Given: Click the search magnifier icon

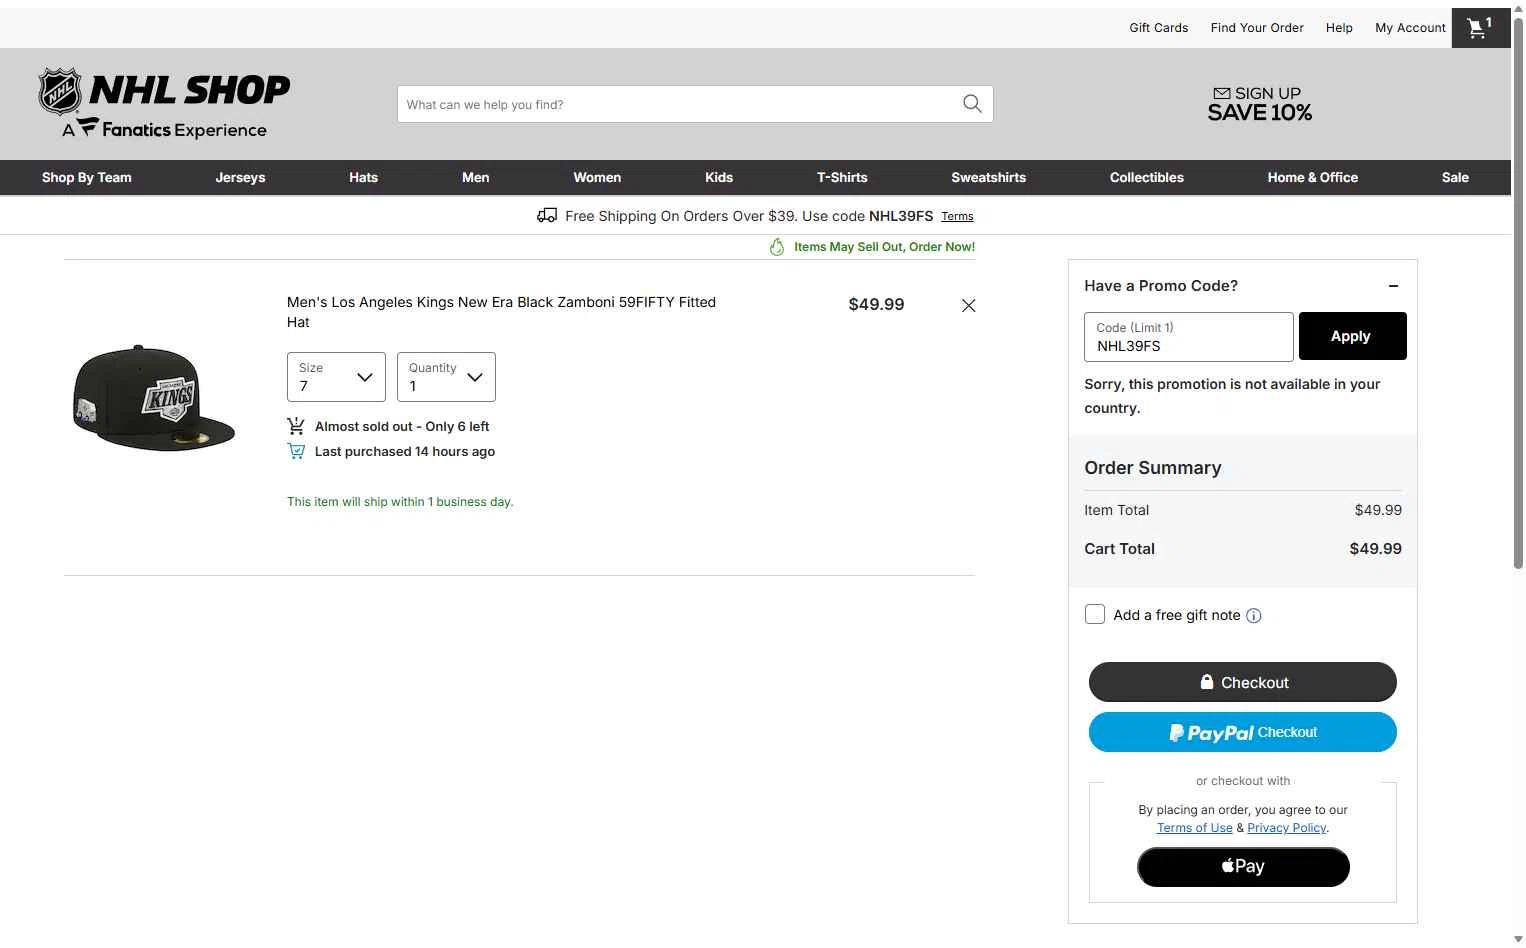Looking at the screenshot, I should tap(972, 104).
